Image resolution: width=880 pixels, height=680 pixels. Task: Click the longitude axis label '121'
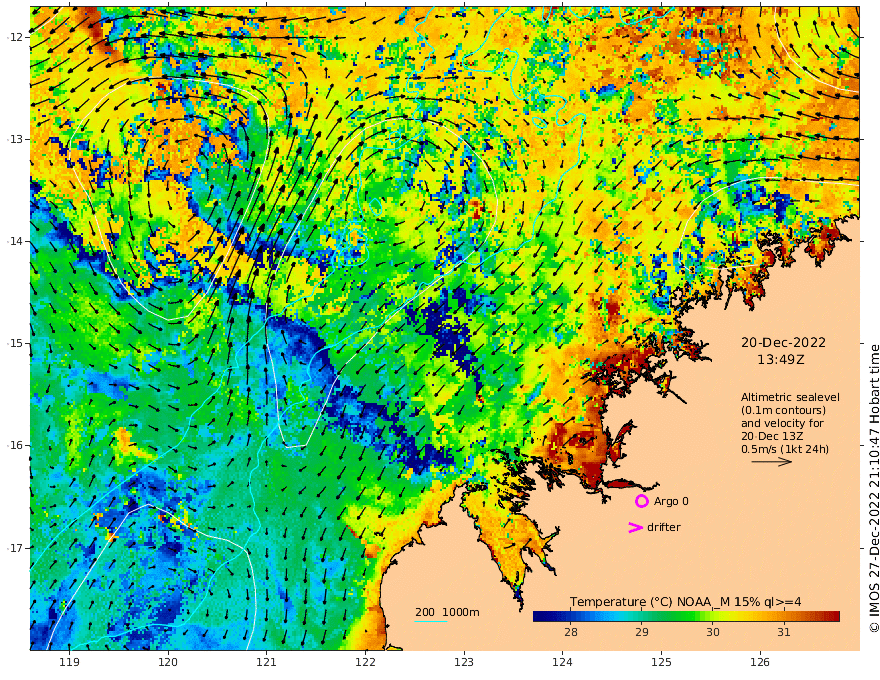point(267,663)
